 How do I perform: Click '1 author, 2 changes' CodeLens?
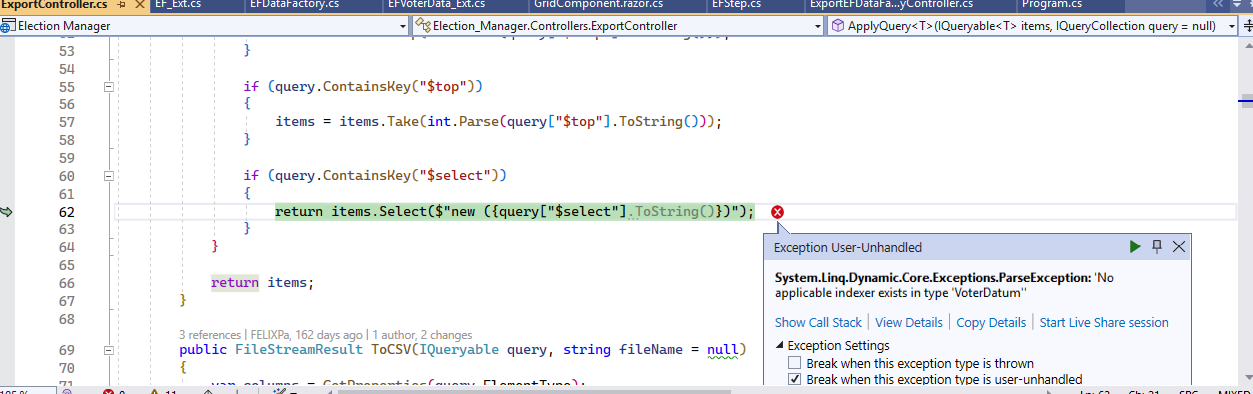(422, 335)
